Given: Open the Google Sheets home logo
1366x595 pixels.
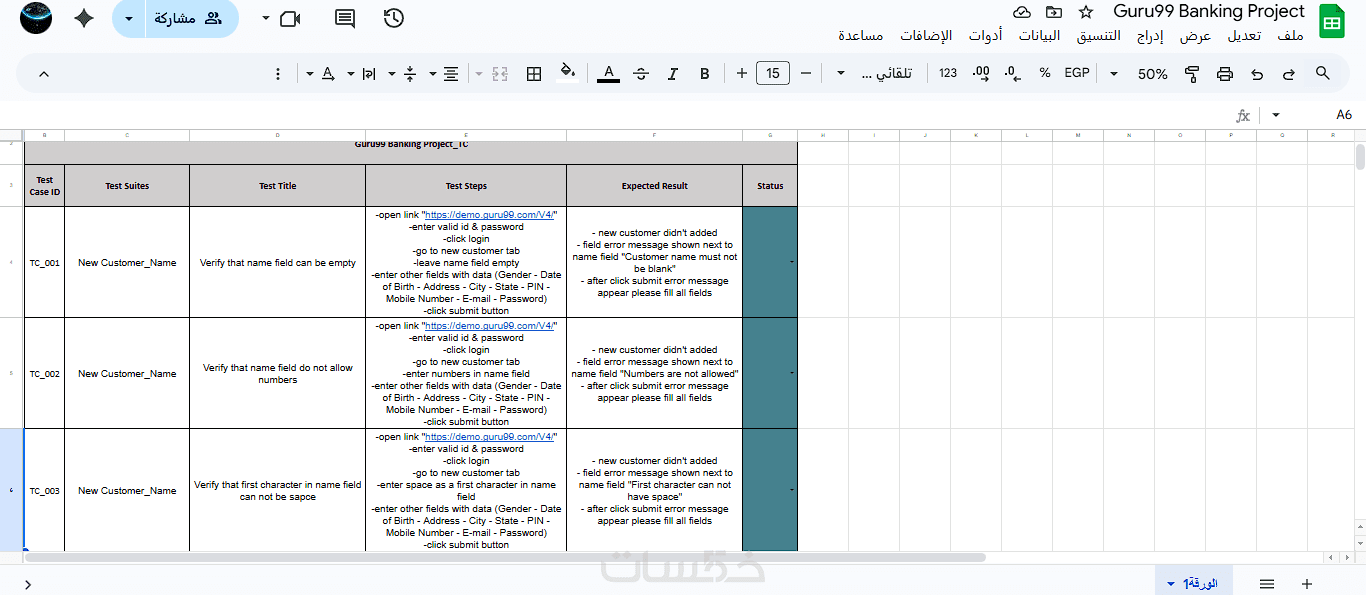Looking at the screenshot, I should click(x=1332, y=21).
